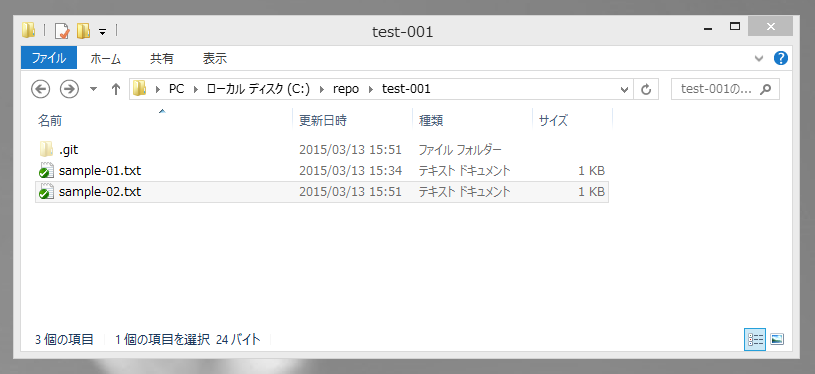Switch to the ホーム ribbon tab

(x=106, y=59)
